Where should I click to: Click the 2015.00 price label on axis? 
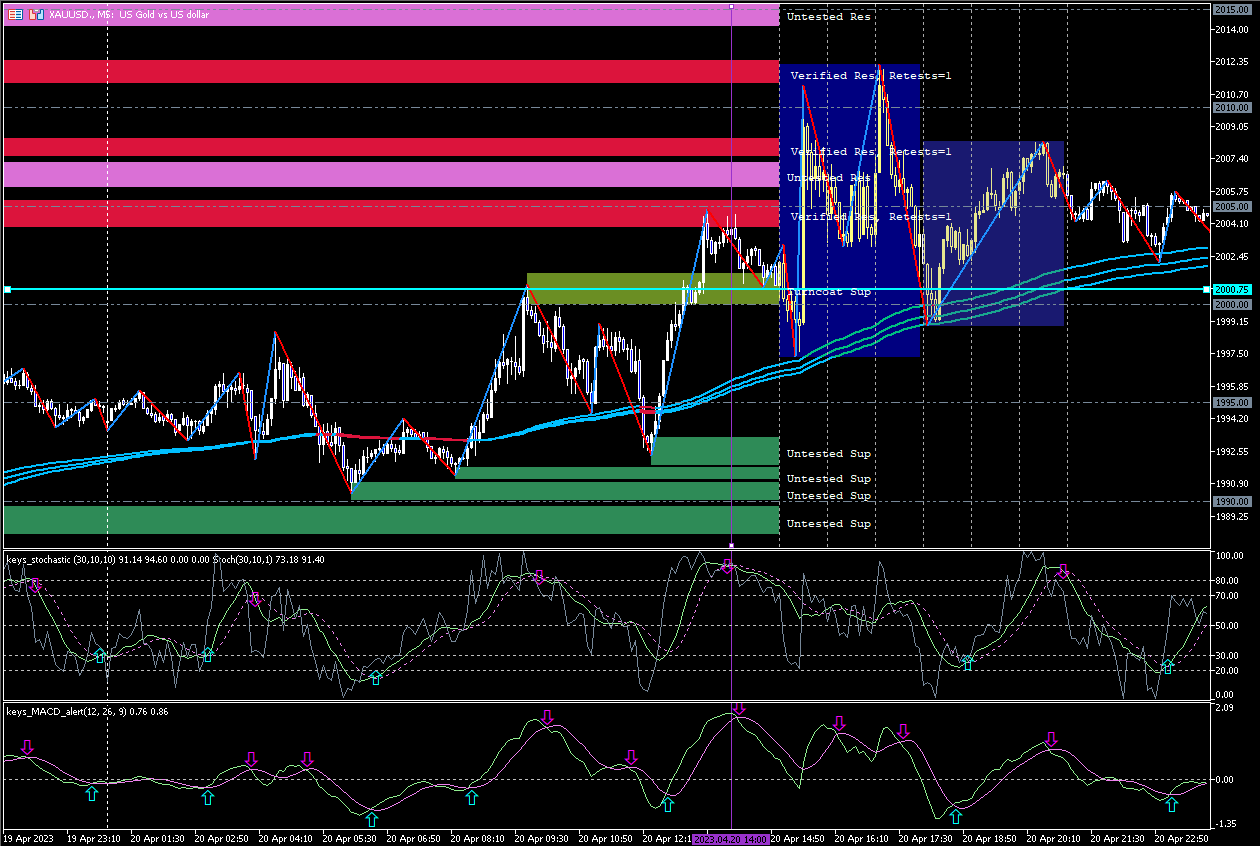tap(1230, 9)
